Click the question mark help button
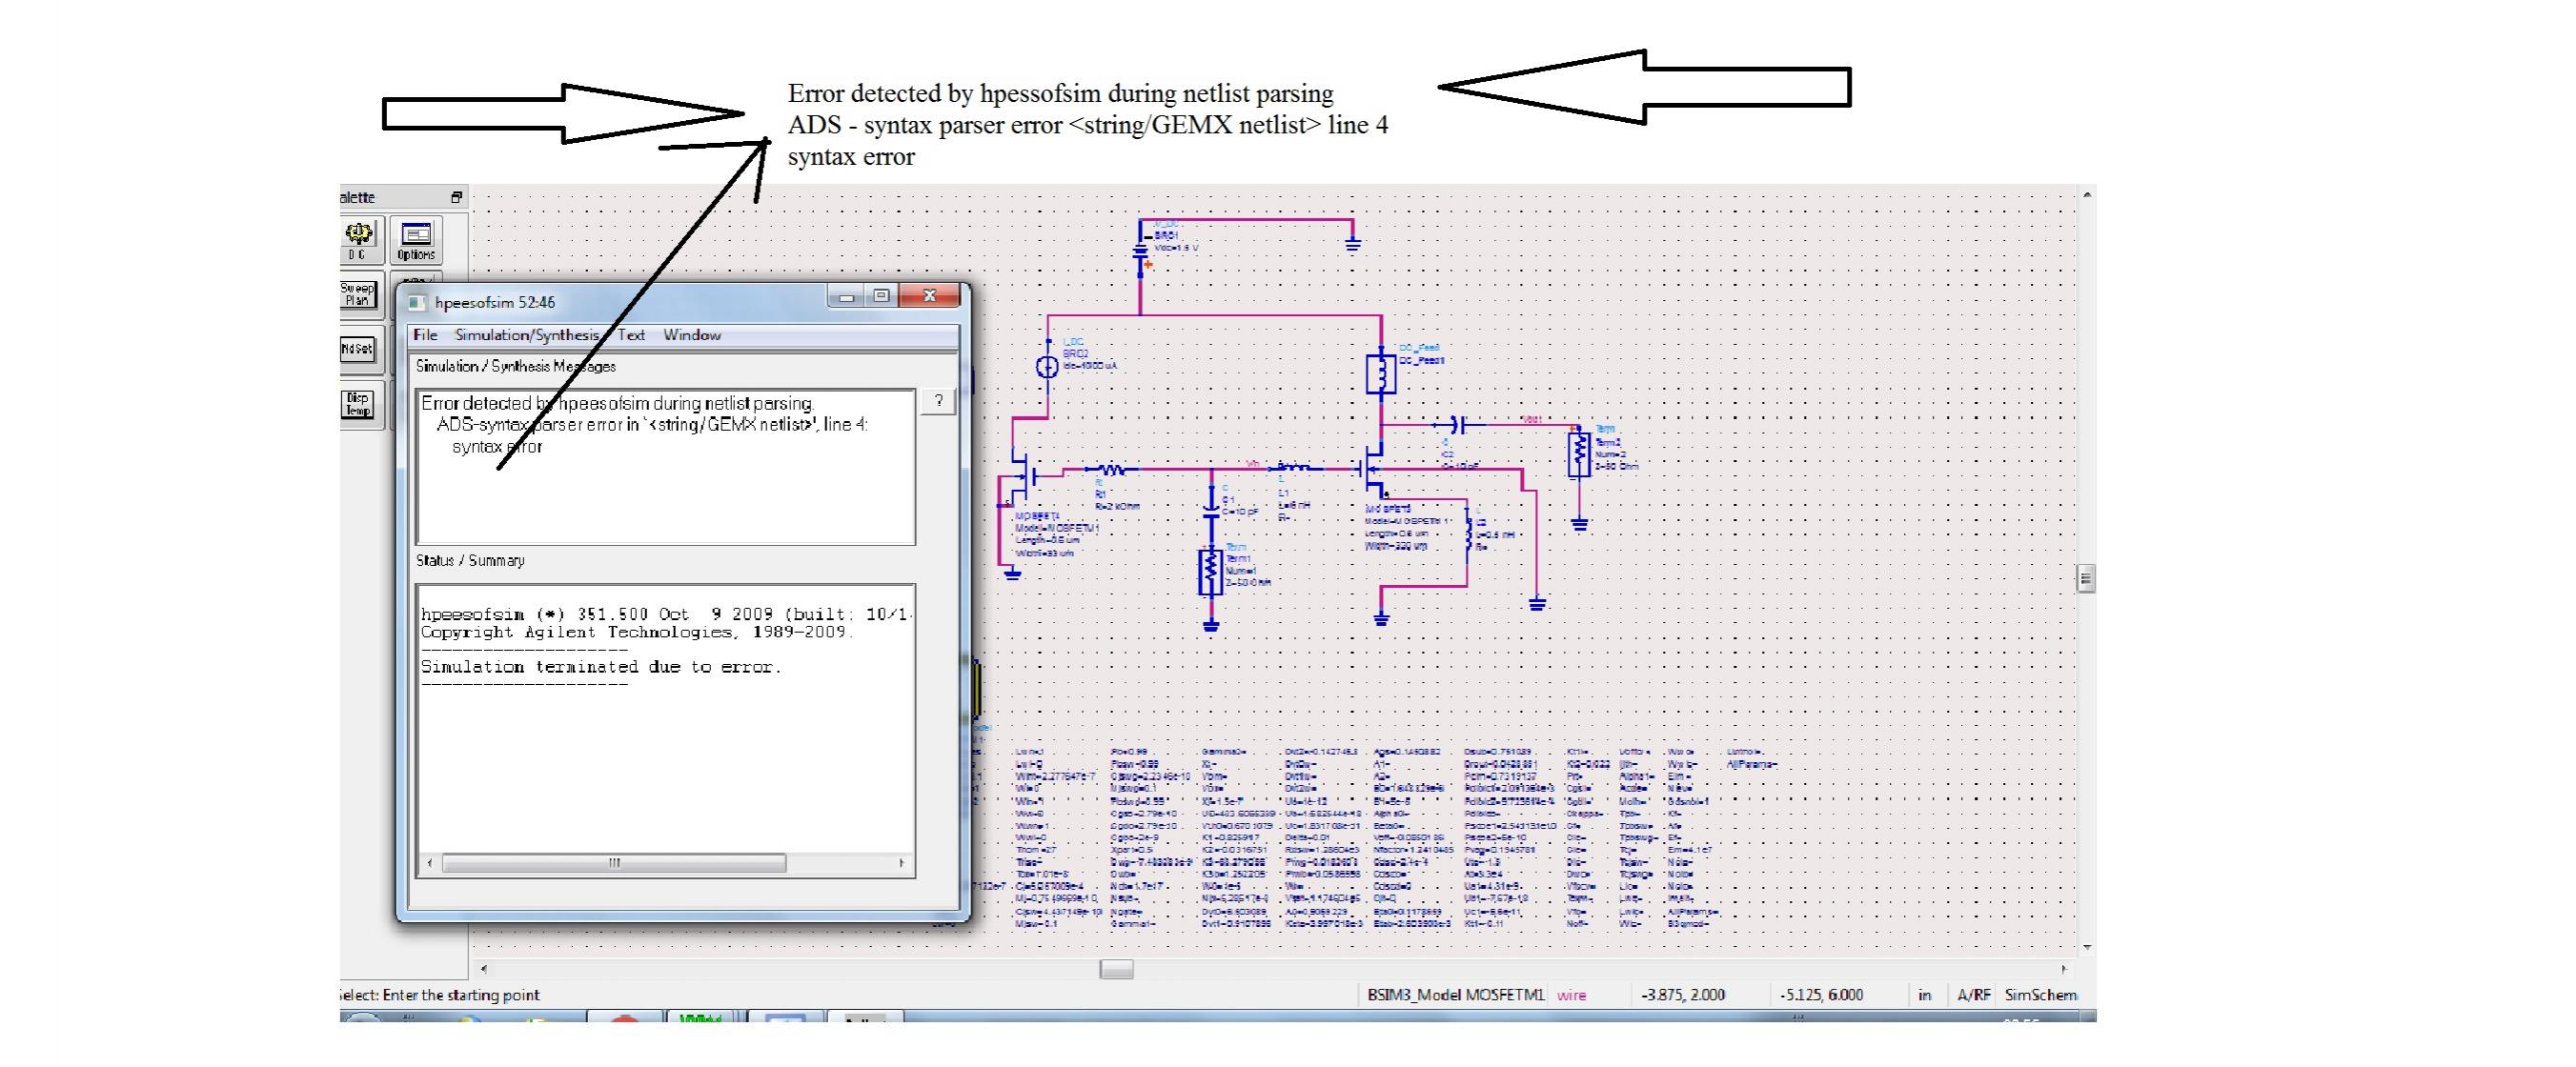 click(938, 401)
